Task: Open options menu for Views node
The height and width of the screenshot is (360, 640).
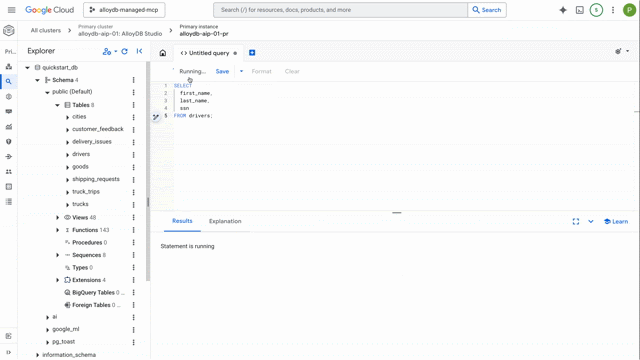Action: [133, 218]
